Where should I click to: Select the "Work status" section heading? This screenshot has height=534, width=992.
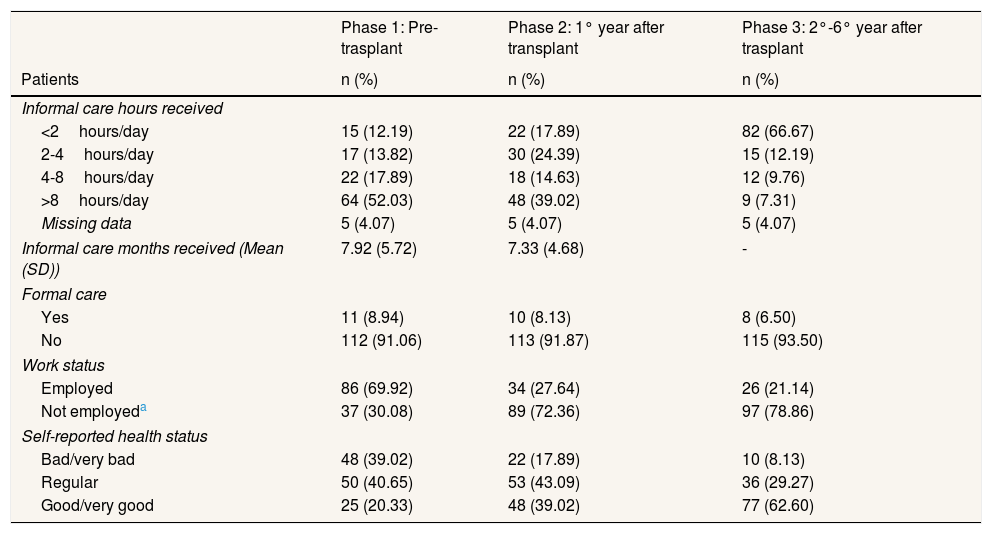click(64, 366)
